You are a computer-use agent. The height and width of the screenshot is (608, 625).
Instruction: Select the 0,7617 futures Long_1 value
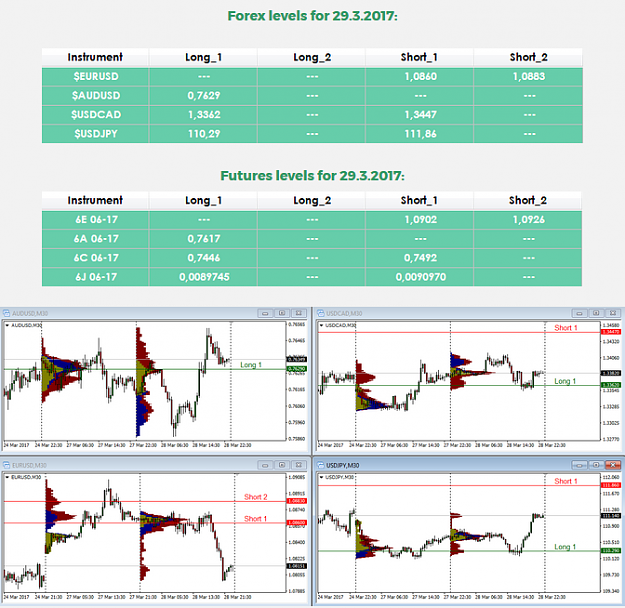[x=204, y=239]
